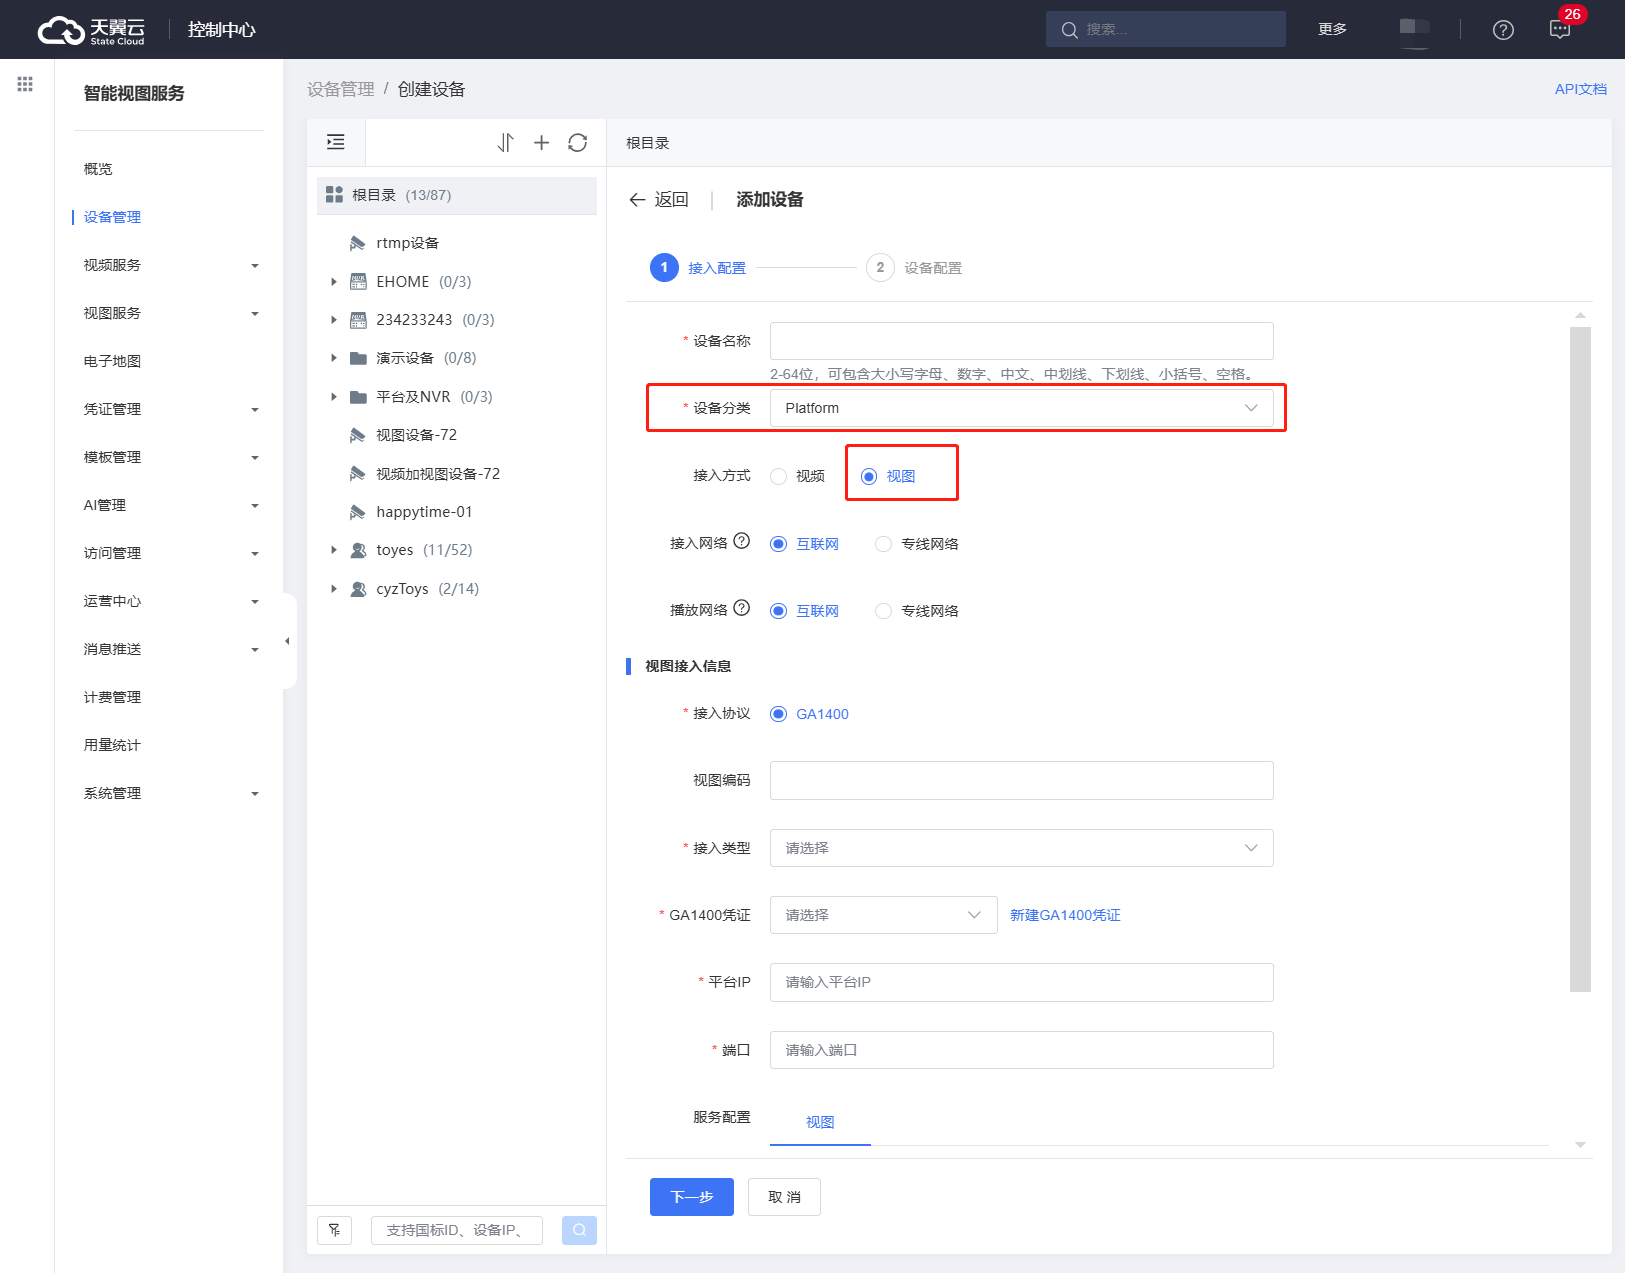Collapse the left sidebar with the arrow handle

288,641
